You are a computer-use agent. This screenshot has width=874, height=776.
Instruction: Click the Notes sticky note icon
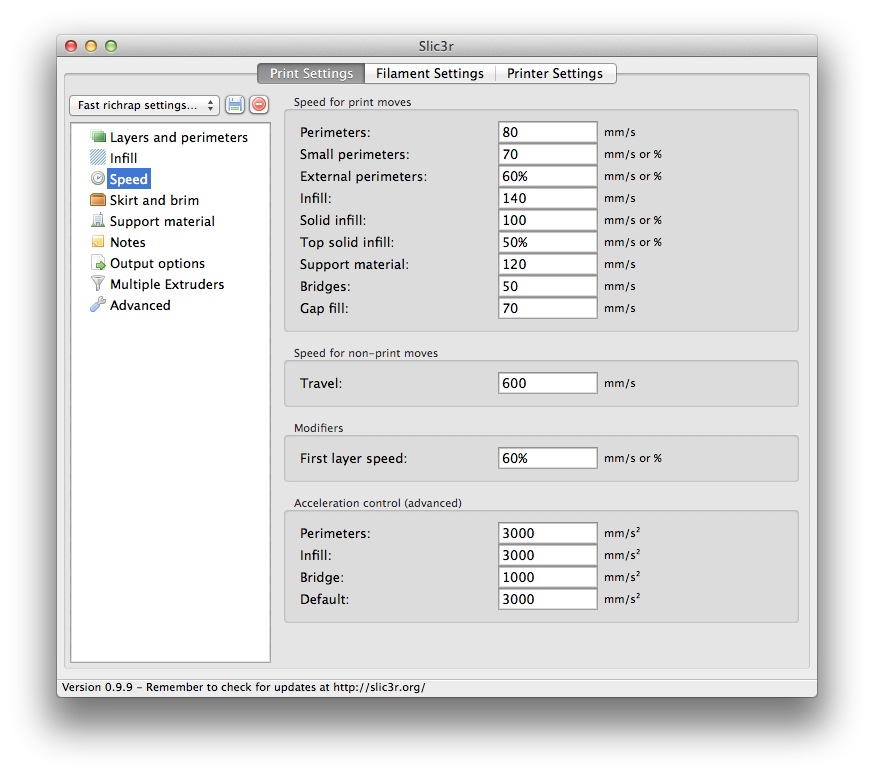point(98,242)
